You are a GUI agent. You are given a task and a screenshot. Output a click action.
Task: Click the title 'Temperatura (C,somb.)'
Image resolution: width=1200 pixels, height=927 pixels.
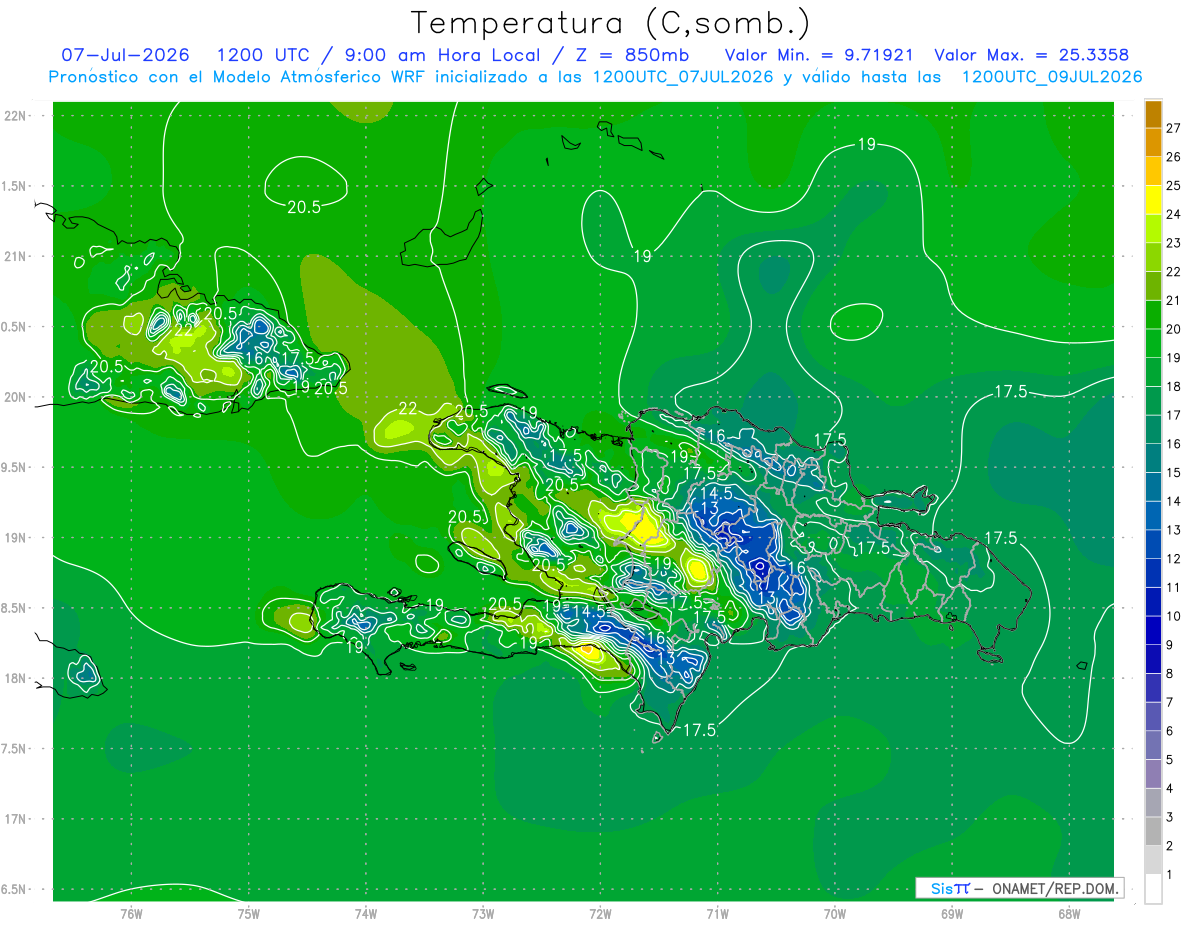pos(611,23)
